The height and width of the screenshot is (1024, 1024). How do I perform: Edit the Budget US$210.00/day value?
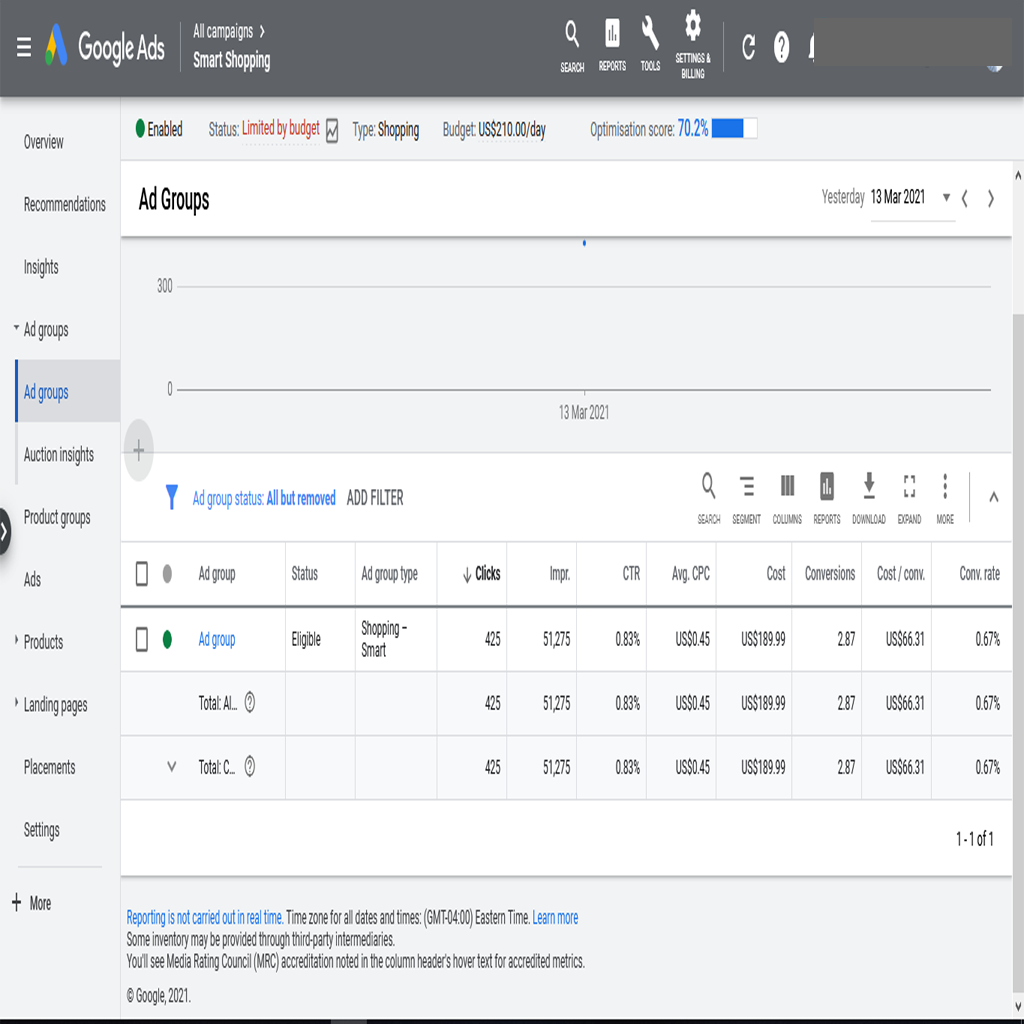point(511,130)
